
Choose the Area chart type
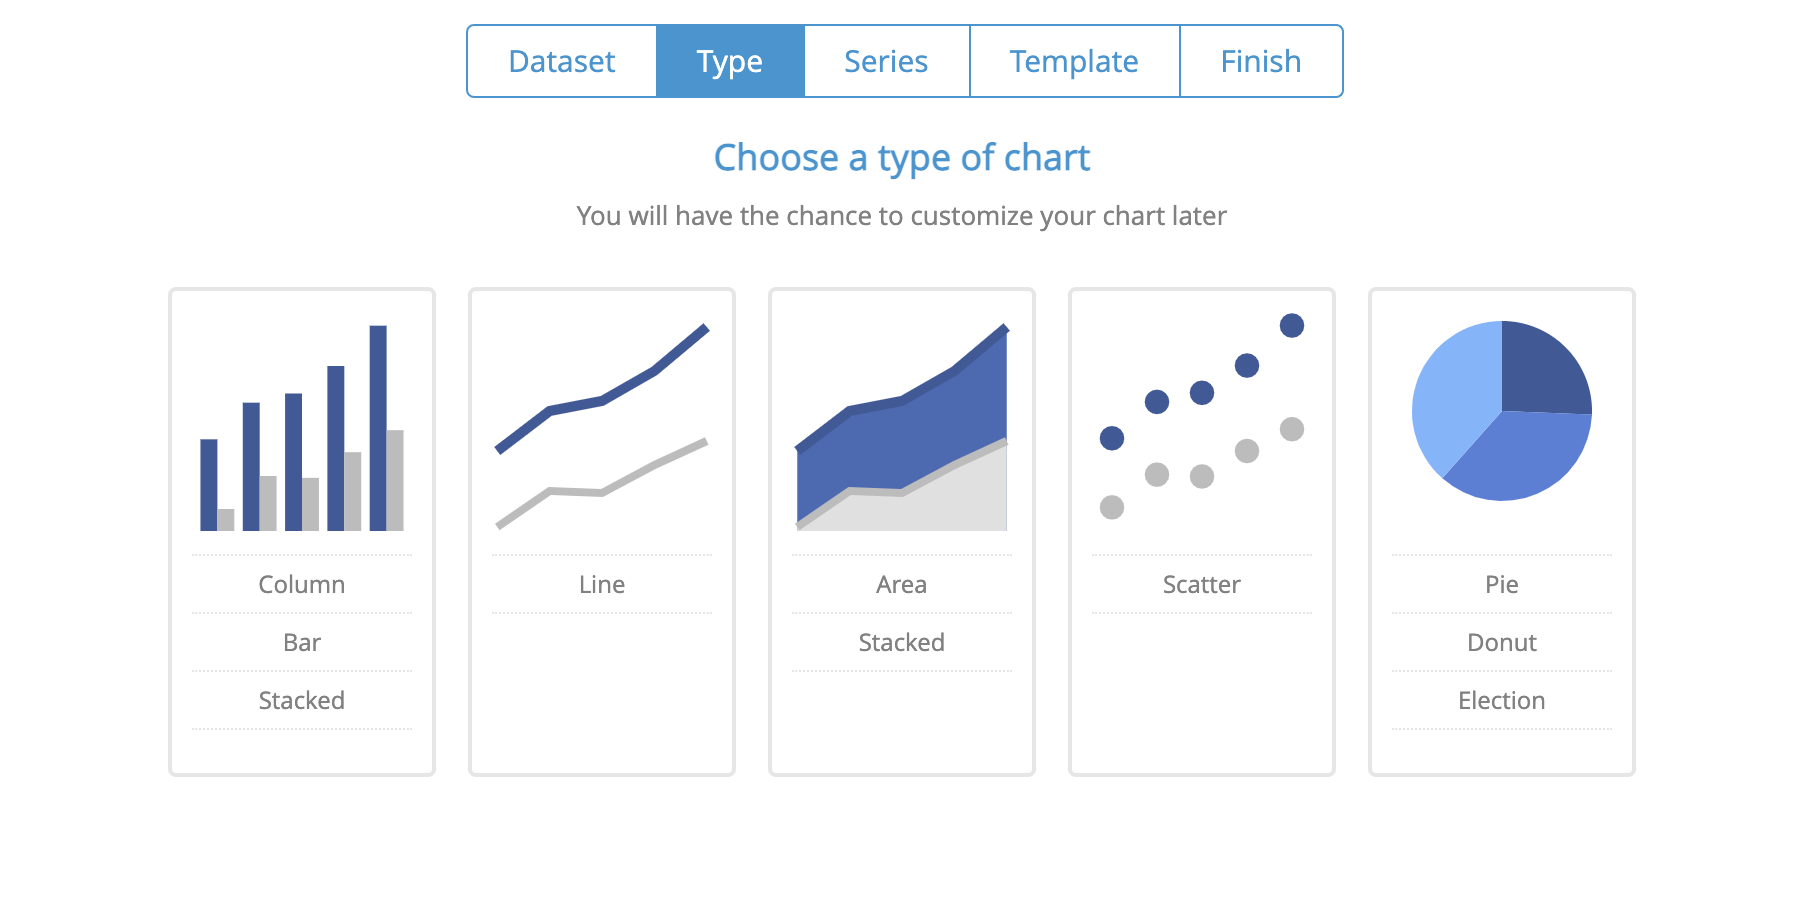901,584
